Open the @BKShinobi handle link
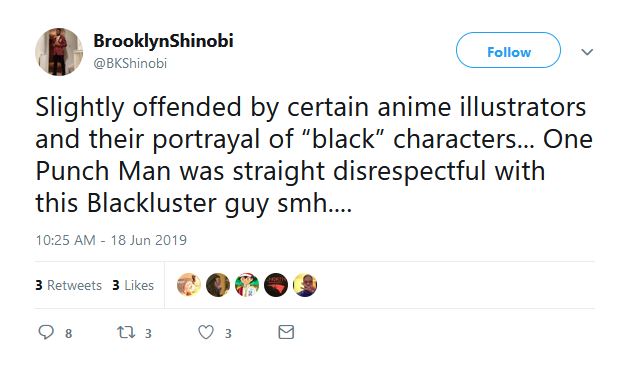 click(130, 63)
